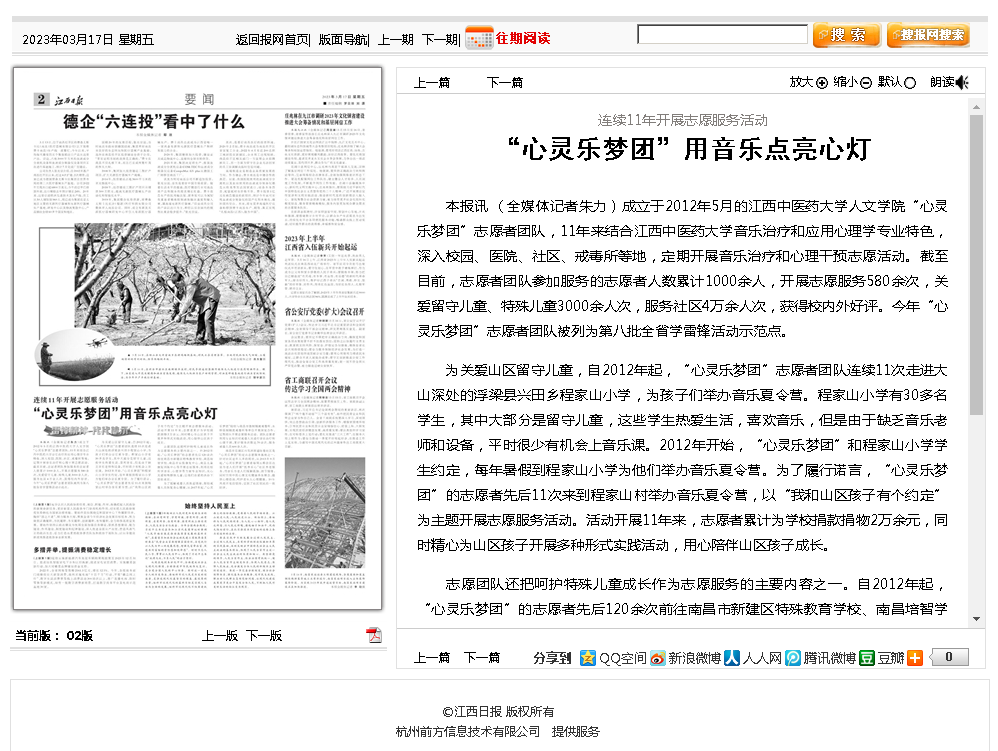Viewport: 998px width, 751px height.
Task: Click 分享到 share label
Action: (x=552, y=658)
